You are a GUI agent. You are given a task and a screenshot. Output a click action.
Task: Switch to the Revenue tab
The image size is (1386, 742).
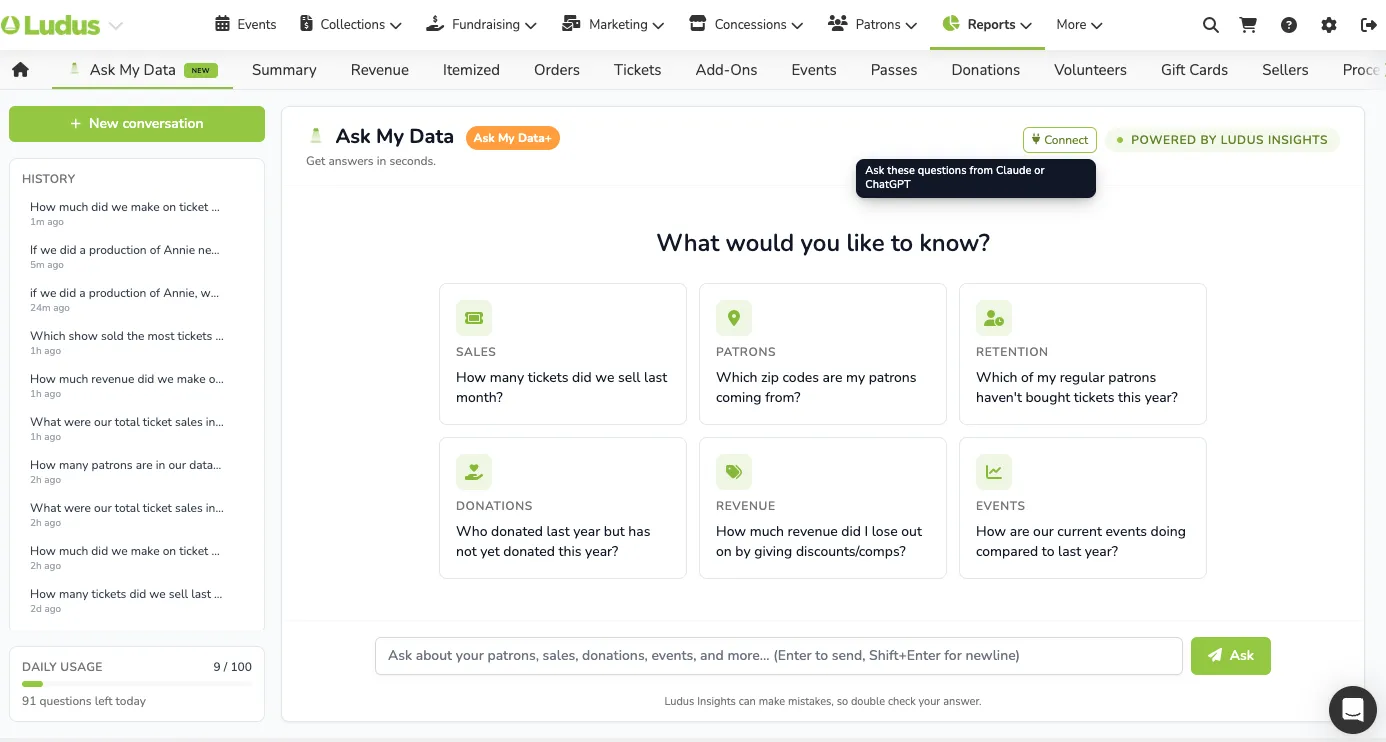click(x=380, y=70)
